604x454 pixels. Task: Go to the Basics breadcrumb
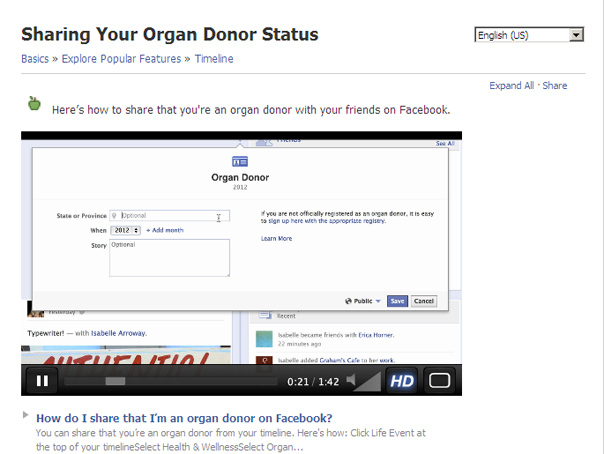(35, 59)
